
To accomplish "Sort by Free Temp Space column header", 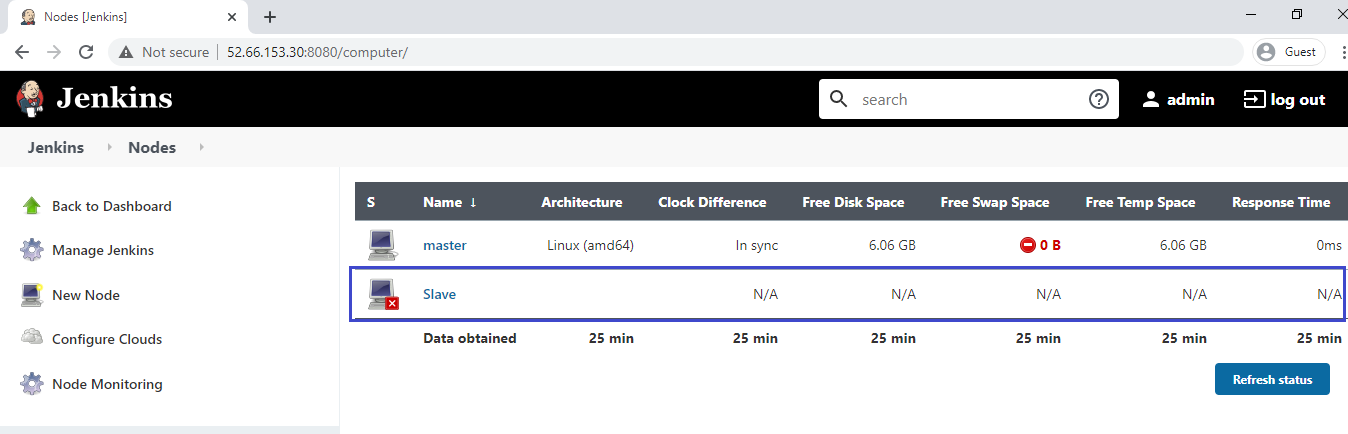I will pyautogui.click(x=1140, y=202).
